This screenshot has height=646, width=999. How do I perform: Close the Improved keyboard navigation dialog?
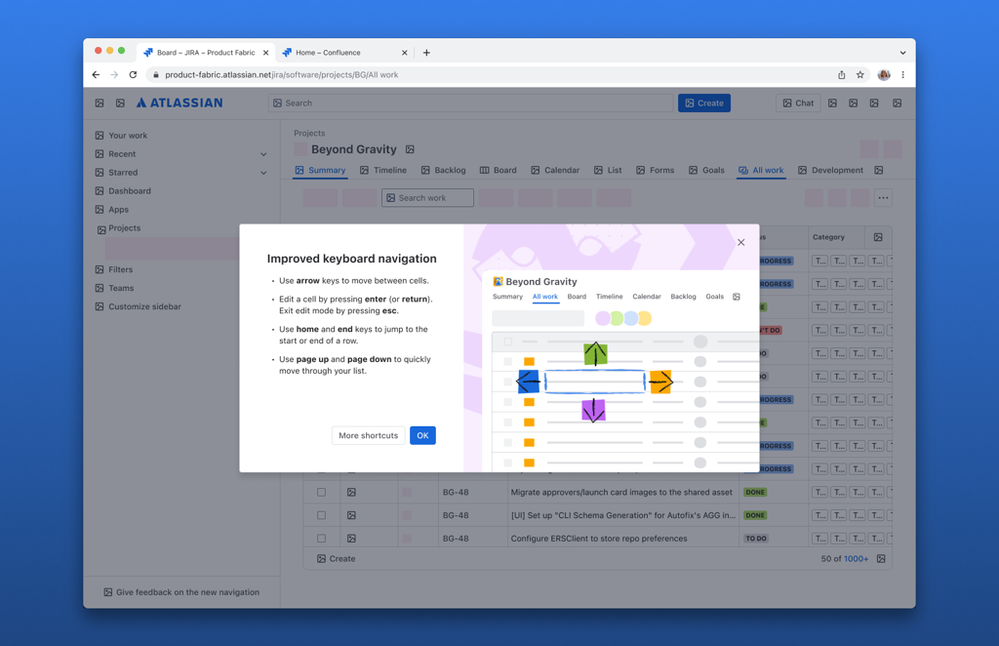click(741, 242)
